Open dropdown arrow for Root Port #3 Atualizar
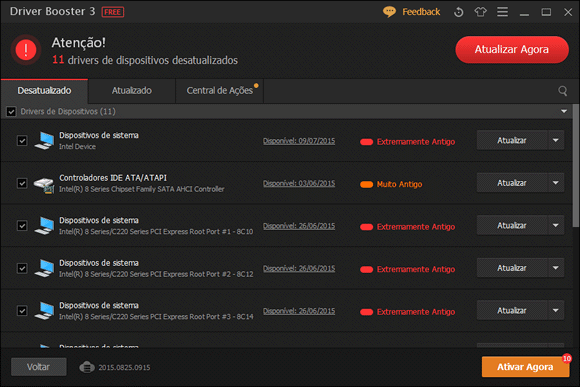The height and width of the screenshot is (387, 580). (556, 310)
